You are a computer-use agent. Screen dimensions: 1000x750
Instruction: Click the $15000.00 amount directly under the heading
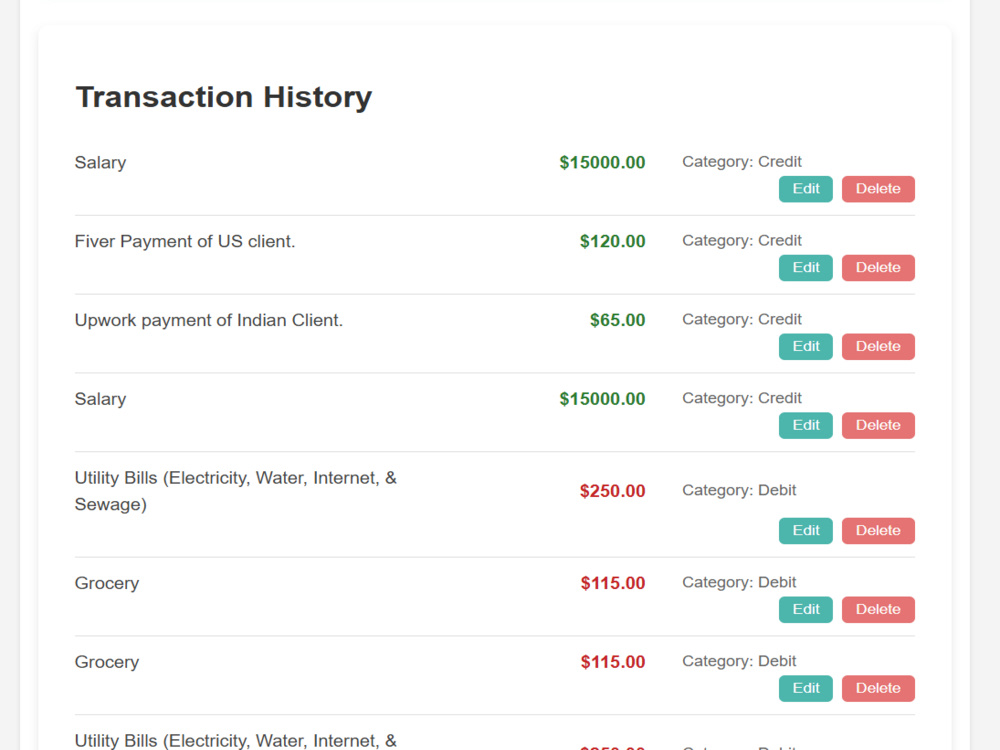602,163
